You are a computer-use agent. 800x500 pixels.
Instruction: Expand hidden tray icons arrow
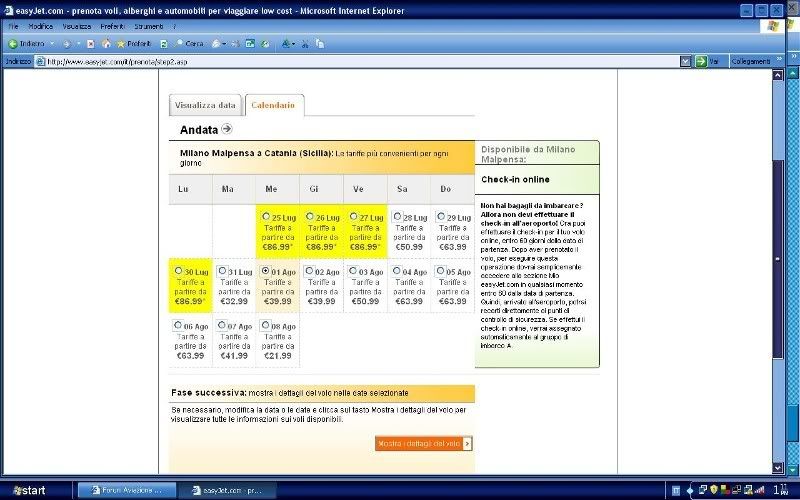690,490
